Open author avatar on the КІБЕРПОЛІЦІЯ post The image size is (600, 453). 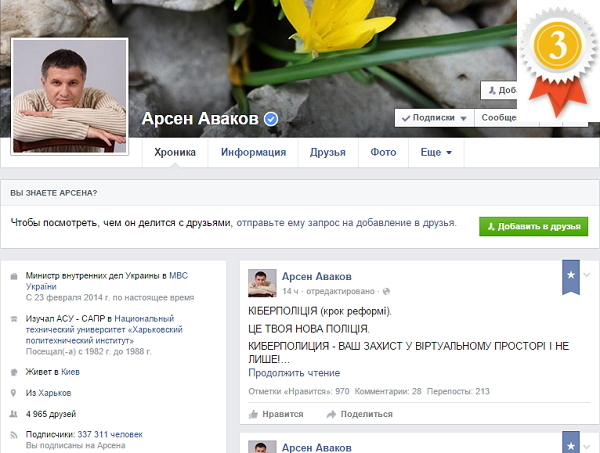pos(262,283)
